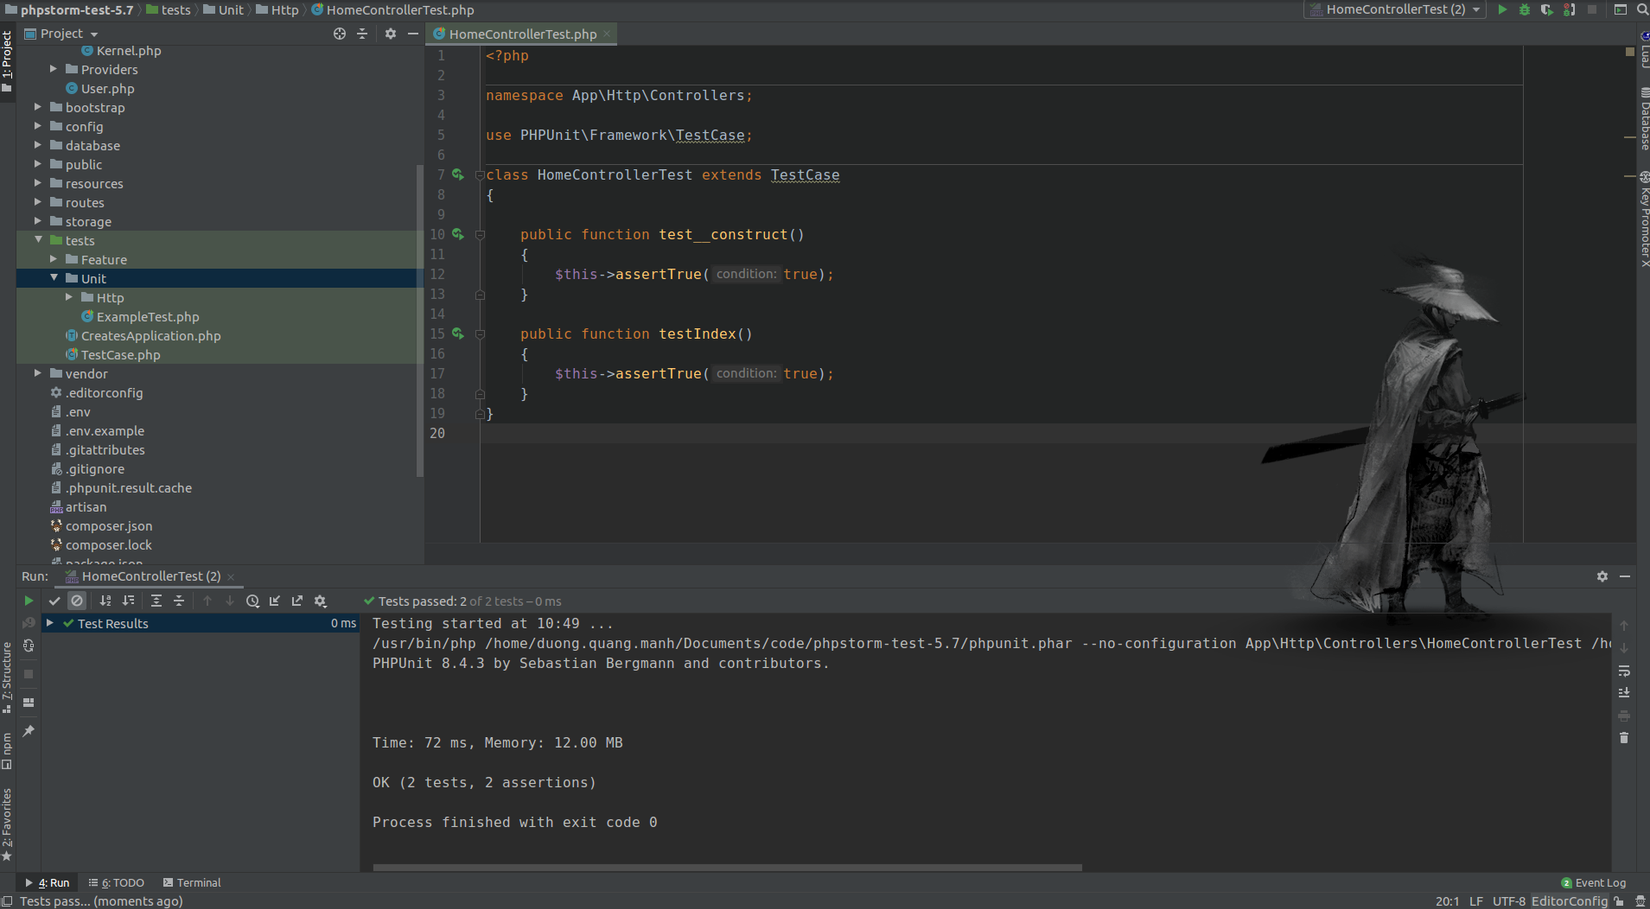
Task: Select User.php in the project tree
Action: [107, 88]
